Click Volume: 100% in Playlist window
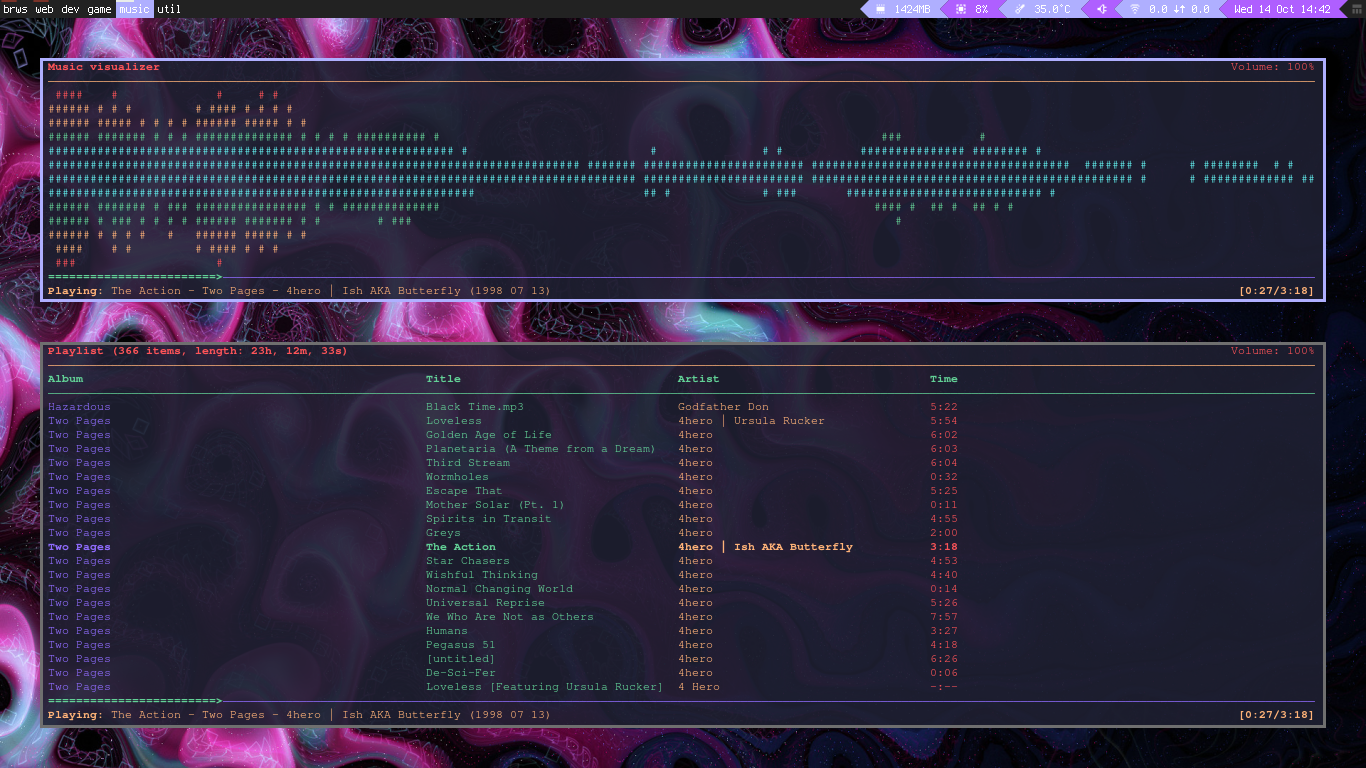This screenshot has height=768, width=1366. pos(1273,351)
